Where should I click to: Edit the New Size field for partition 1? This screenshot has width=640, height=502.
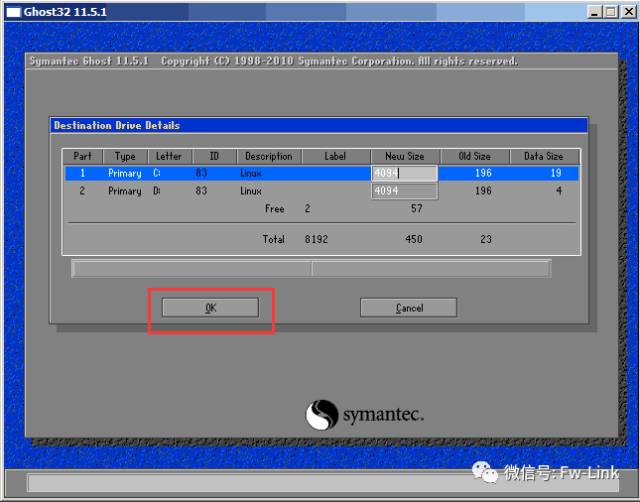(x=404, y=173)
